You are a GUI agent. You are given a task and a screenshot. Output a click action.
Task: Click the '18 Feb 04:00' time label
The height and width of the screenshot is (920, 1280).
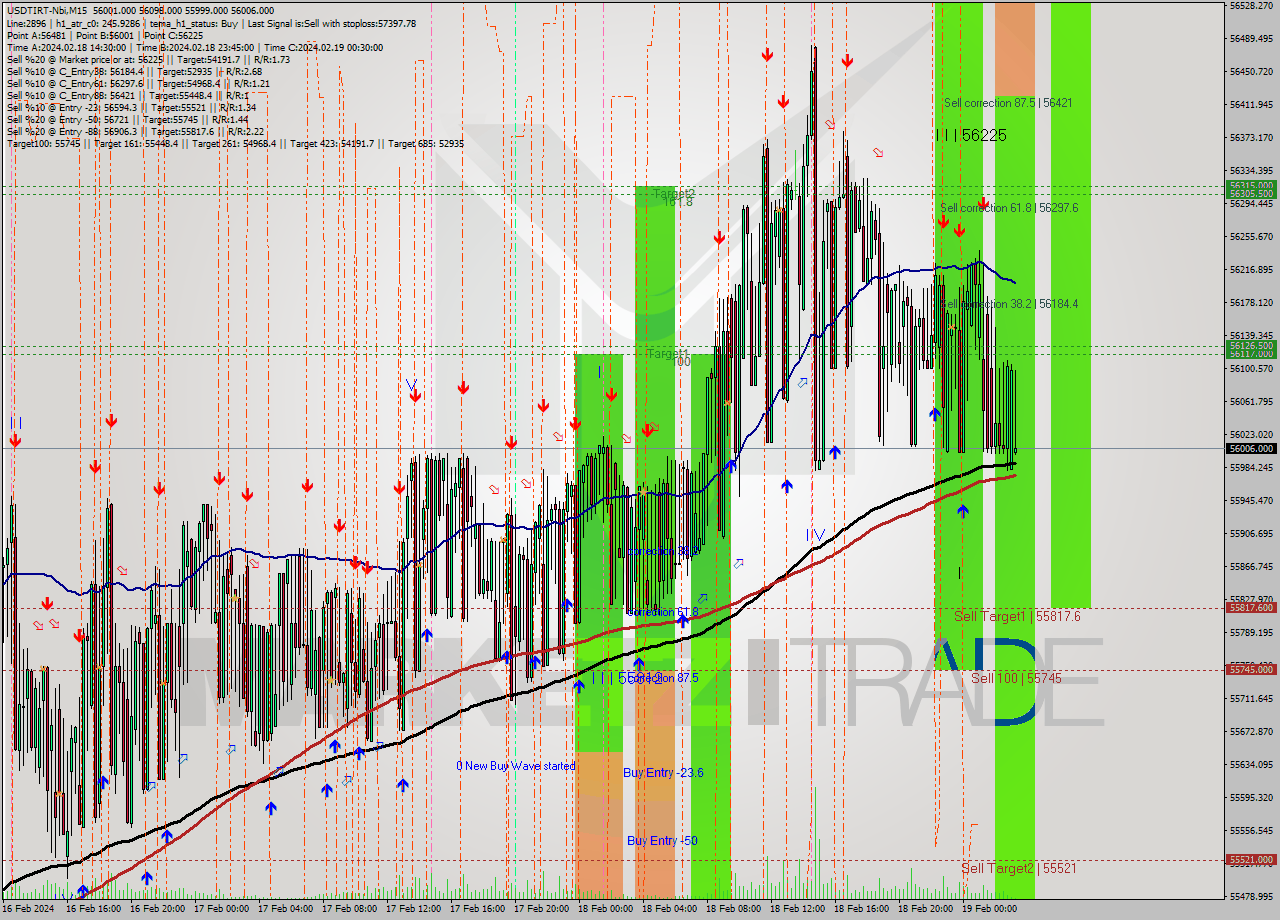[670, 909]
